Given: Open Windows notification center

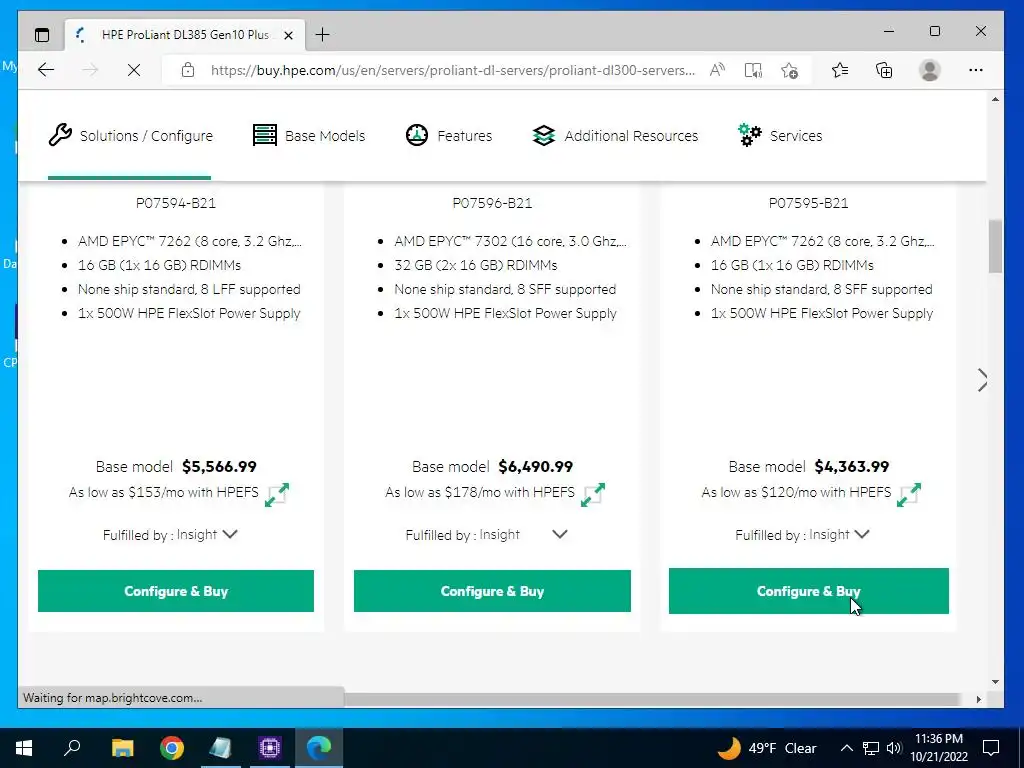Looking at the screenshot, I should click(991, 747).
